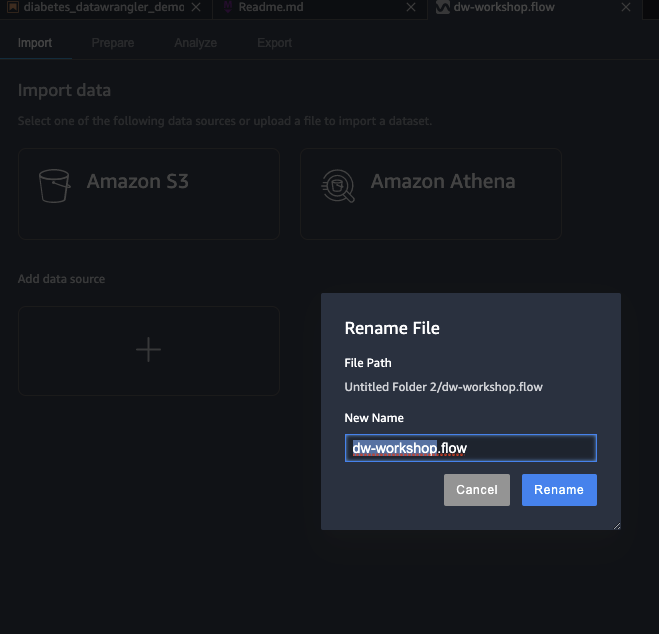Image resolution: width=659 pixels, height=634 pixels.
Task: Click the Import data heading
Action: pos(64,90)
